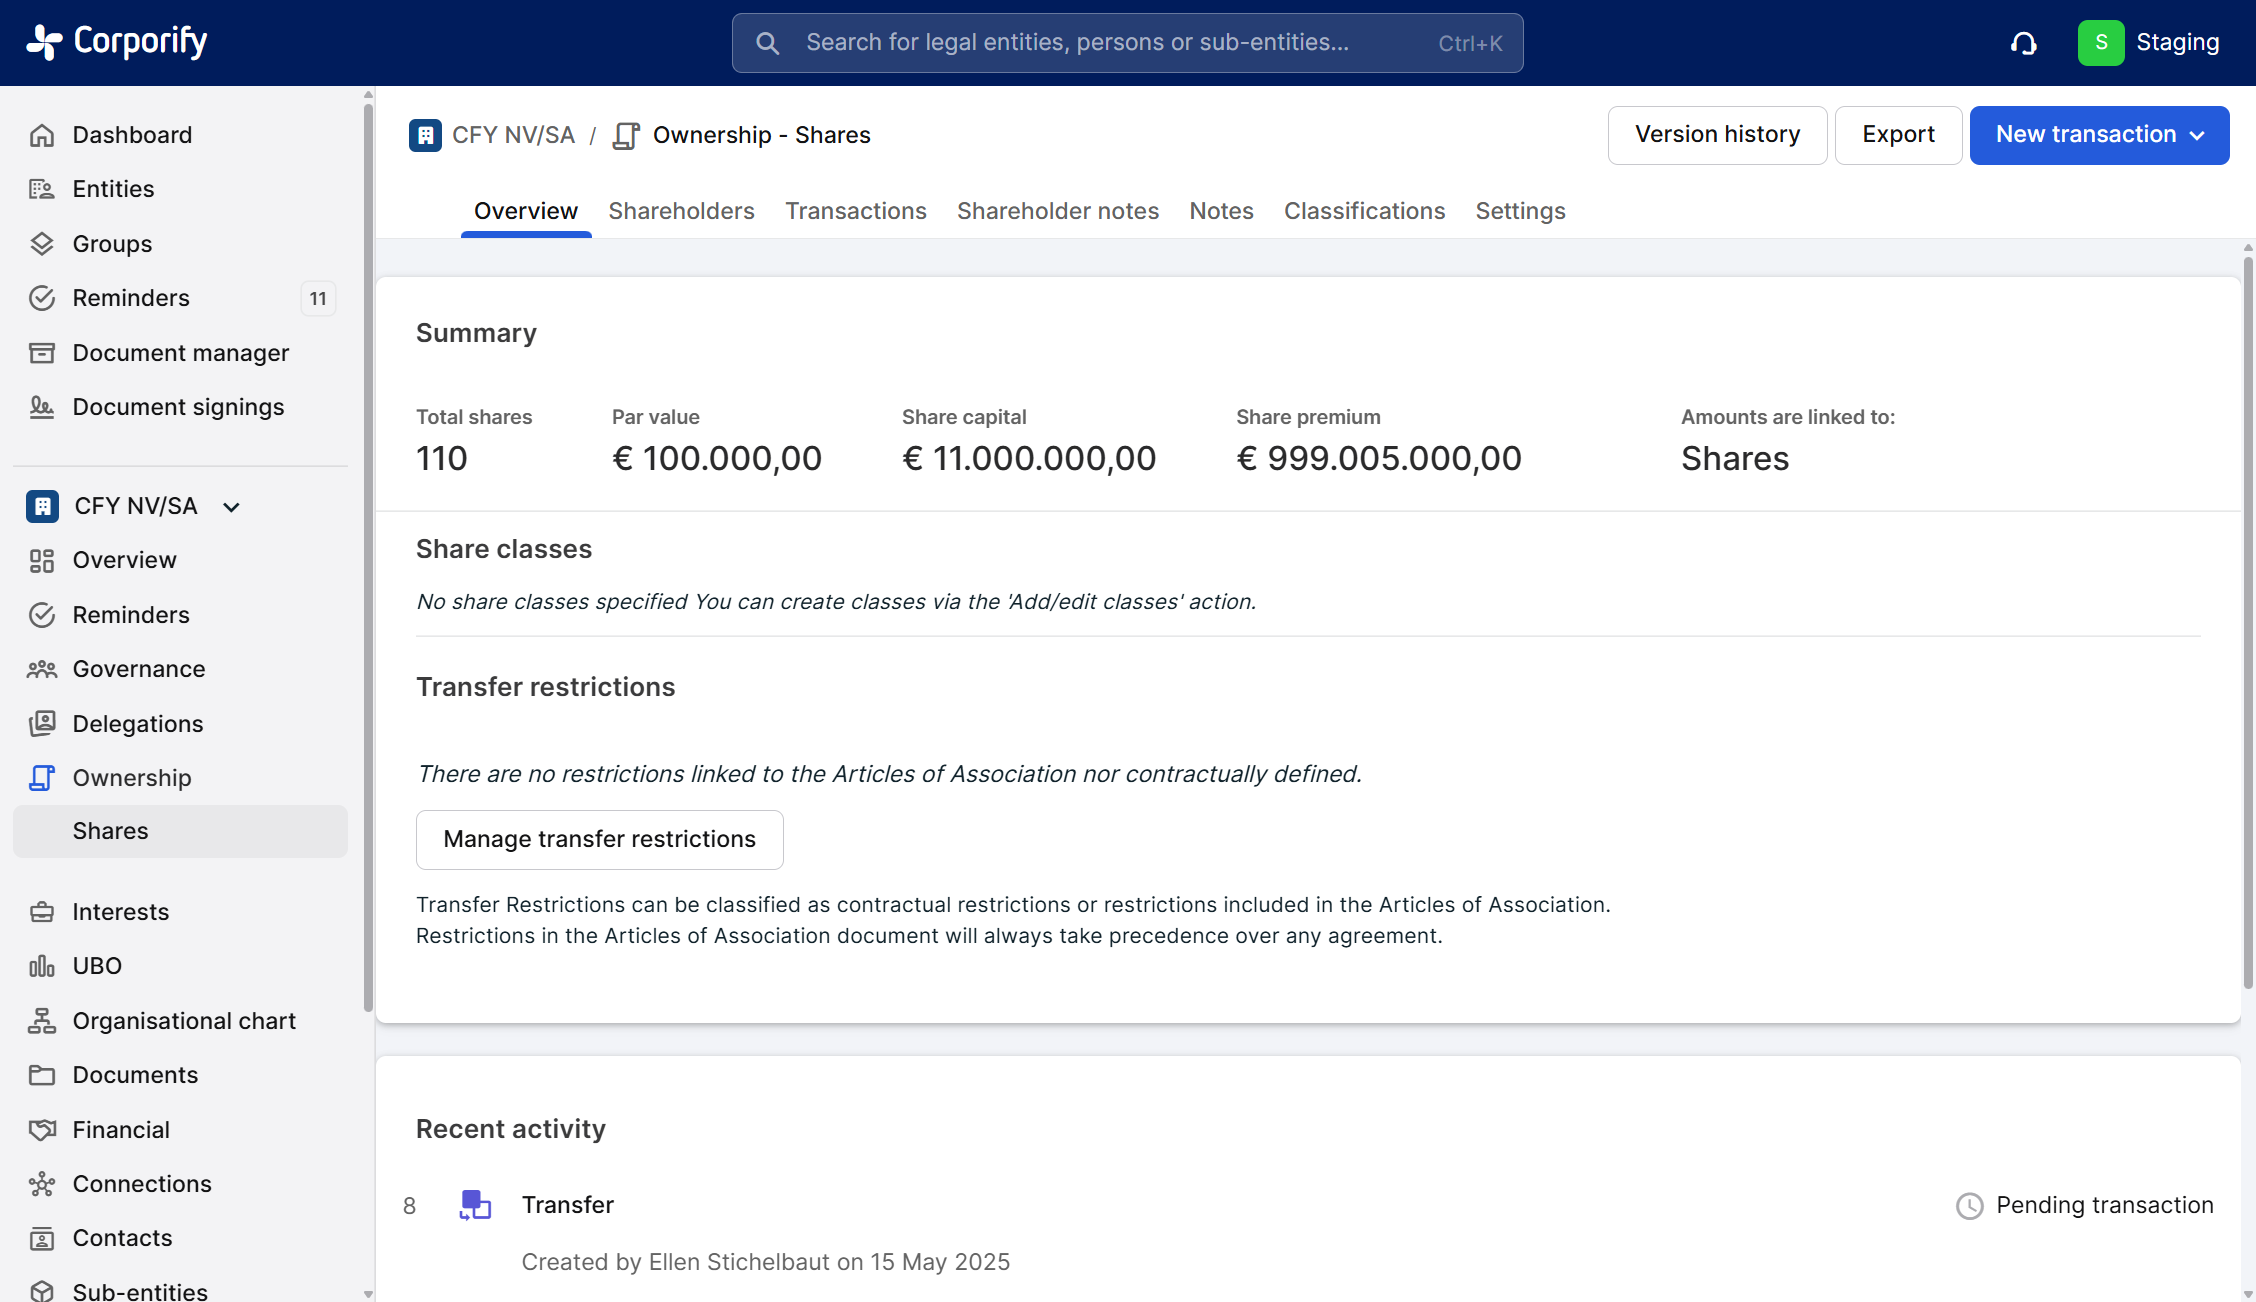This screenshot has height=1302, width=2256.
Task: Click the main content vertical scrollbar
Action: pos(2247,620)
